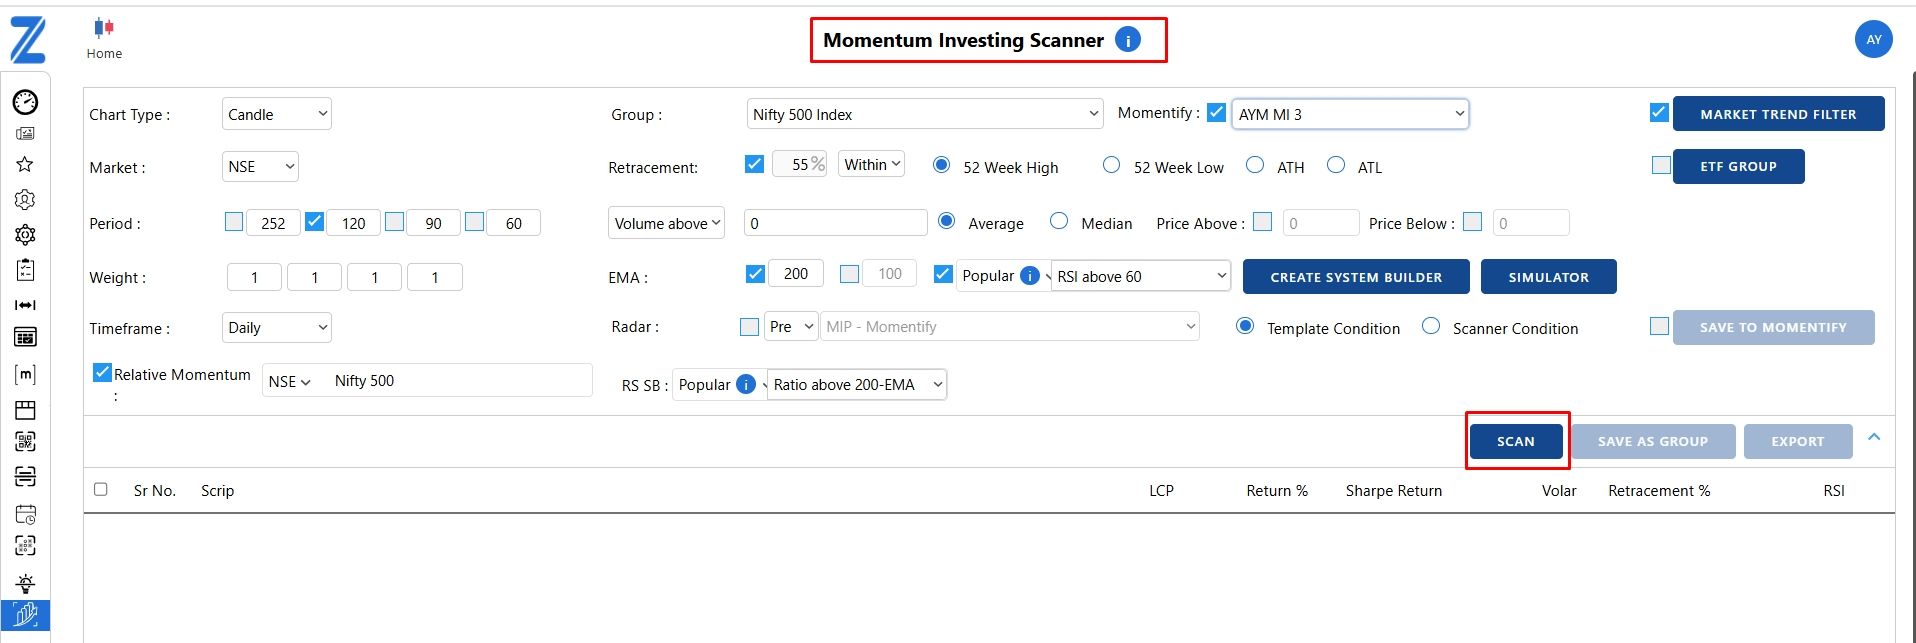Expand the Group Nifty 500 Index dropdown
This screenshot has width=1916, height=643.
(925, 114)
